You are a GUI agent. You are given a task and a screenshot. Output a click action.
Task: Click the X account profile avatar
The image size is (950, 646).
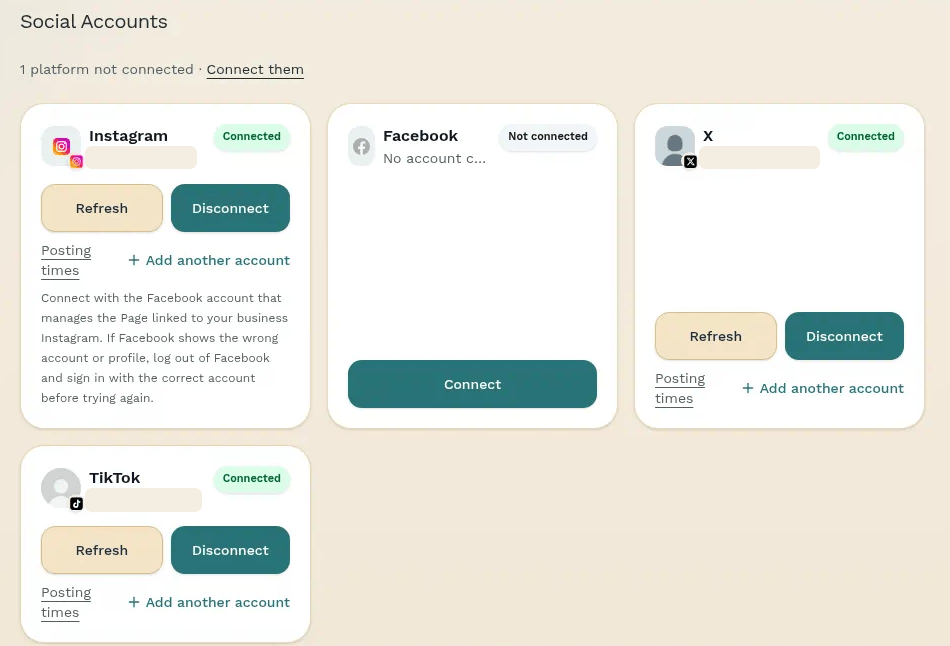click(674, 146)
